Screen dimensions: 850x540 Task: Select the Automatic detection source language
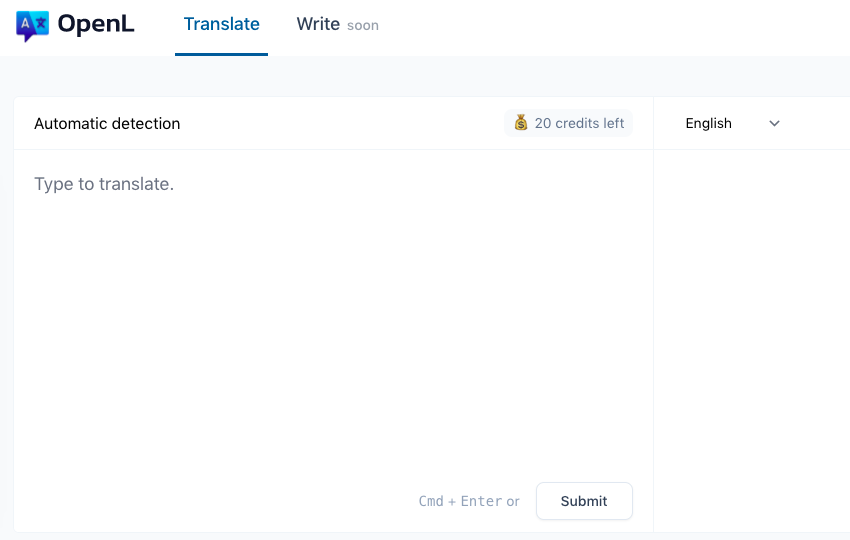coord(107,124)
